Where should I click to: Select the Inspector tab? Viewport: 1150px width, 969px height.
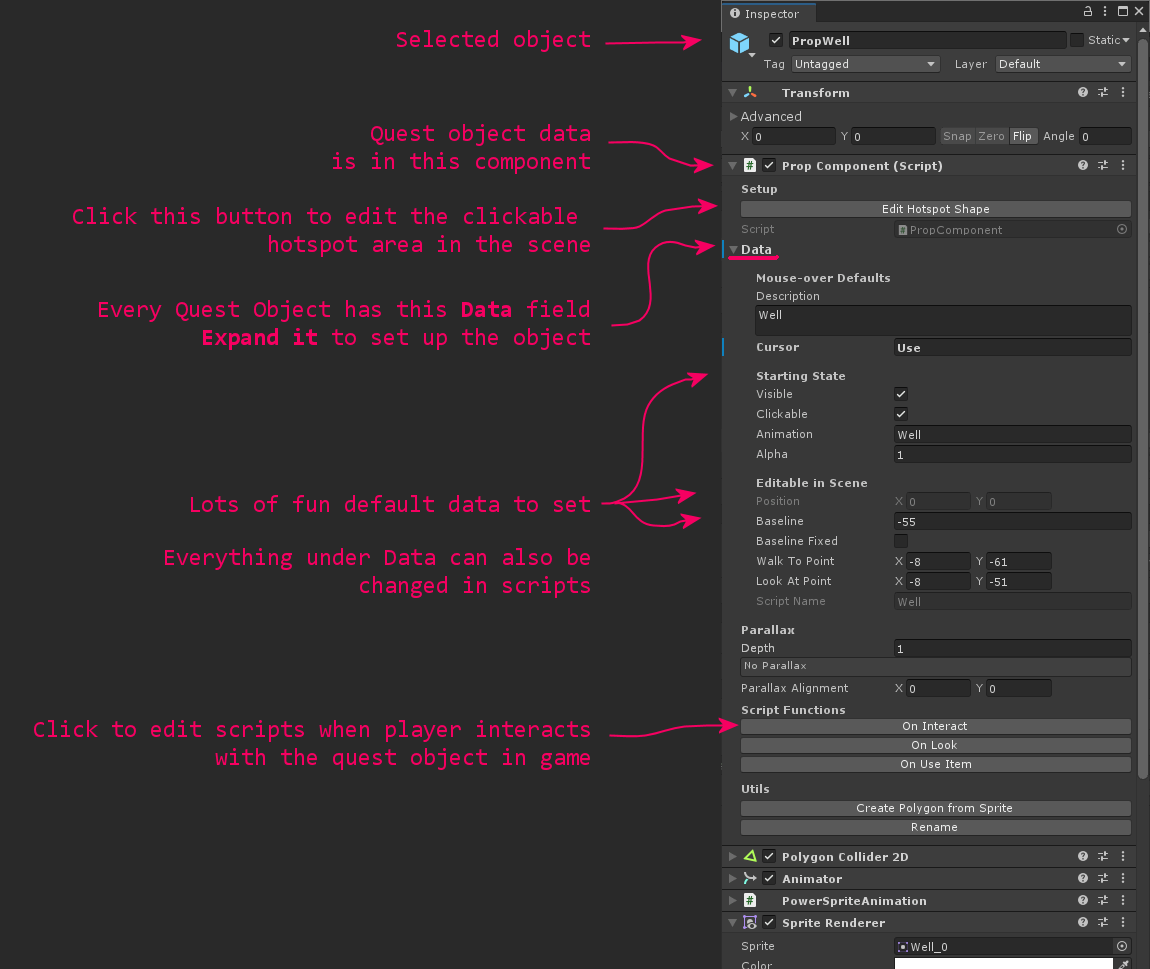766,14
